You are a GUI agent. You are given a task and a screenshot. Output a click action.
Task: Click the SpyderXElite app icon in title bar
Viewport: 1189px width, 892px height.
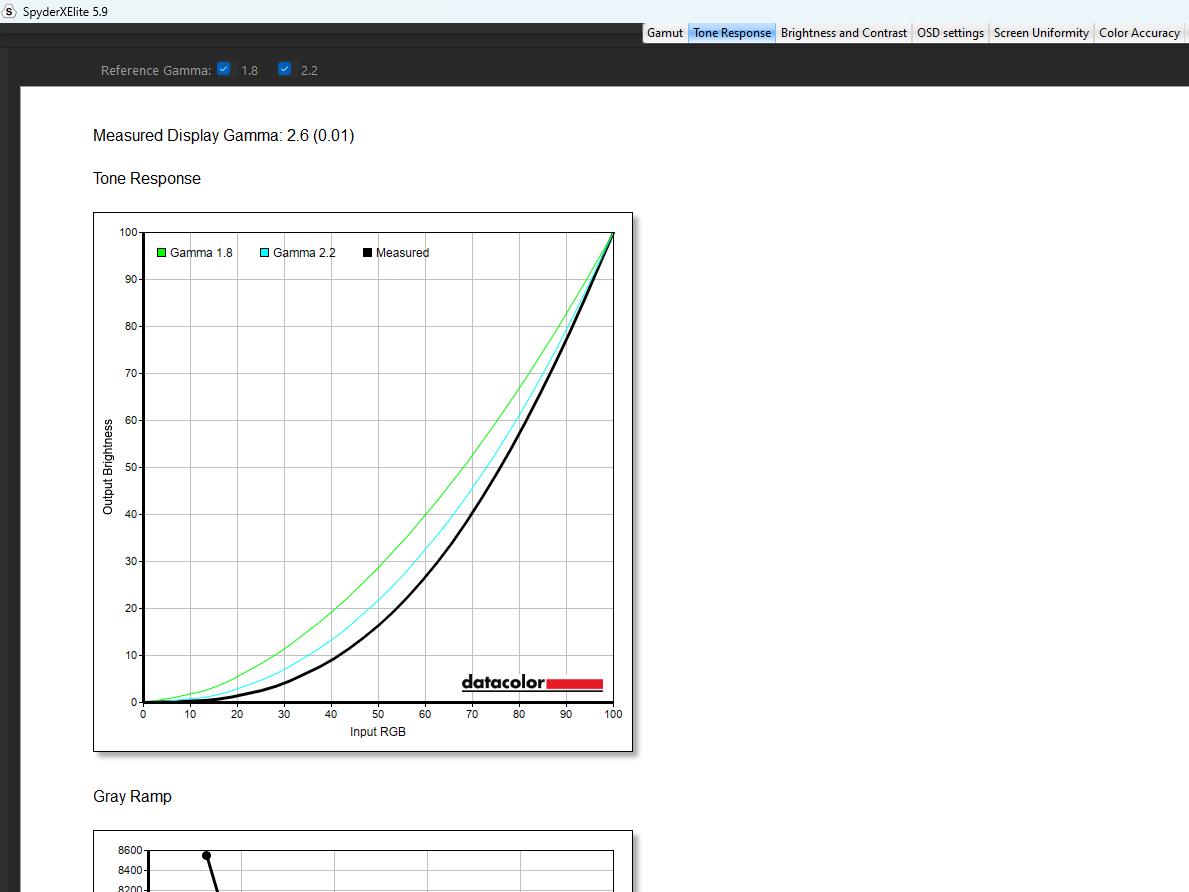9,11
